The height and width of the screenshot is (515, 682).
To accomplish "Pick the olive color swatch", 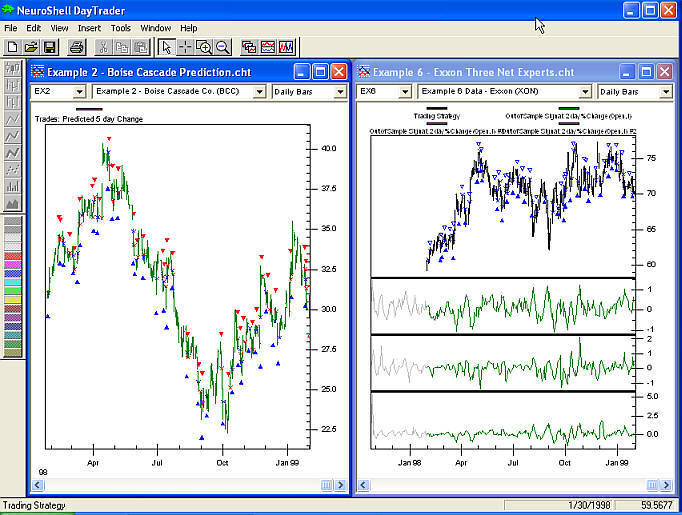I will [x=13, y=353].
